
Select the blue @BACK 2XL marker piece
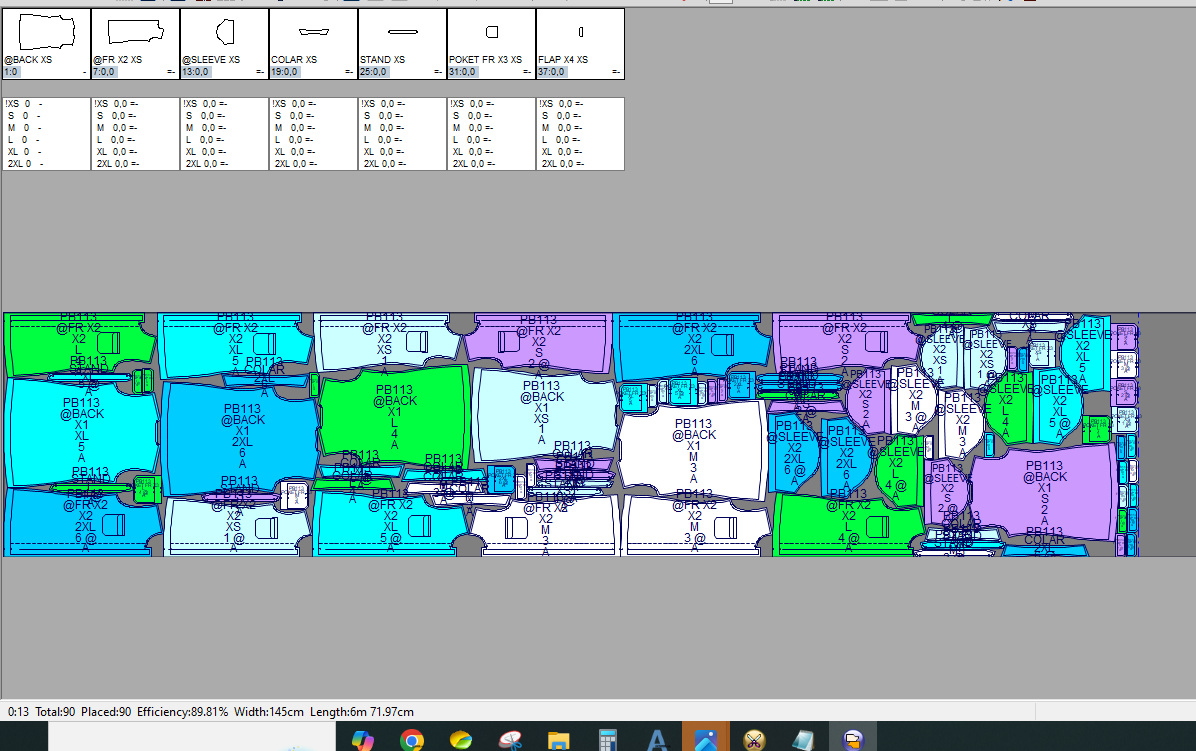242,436
